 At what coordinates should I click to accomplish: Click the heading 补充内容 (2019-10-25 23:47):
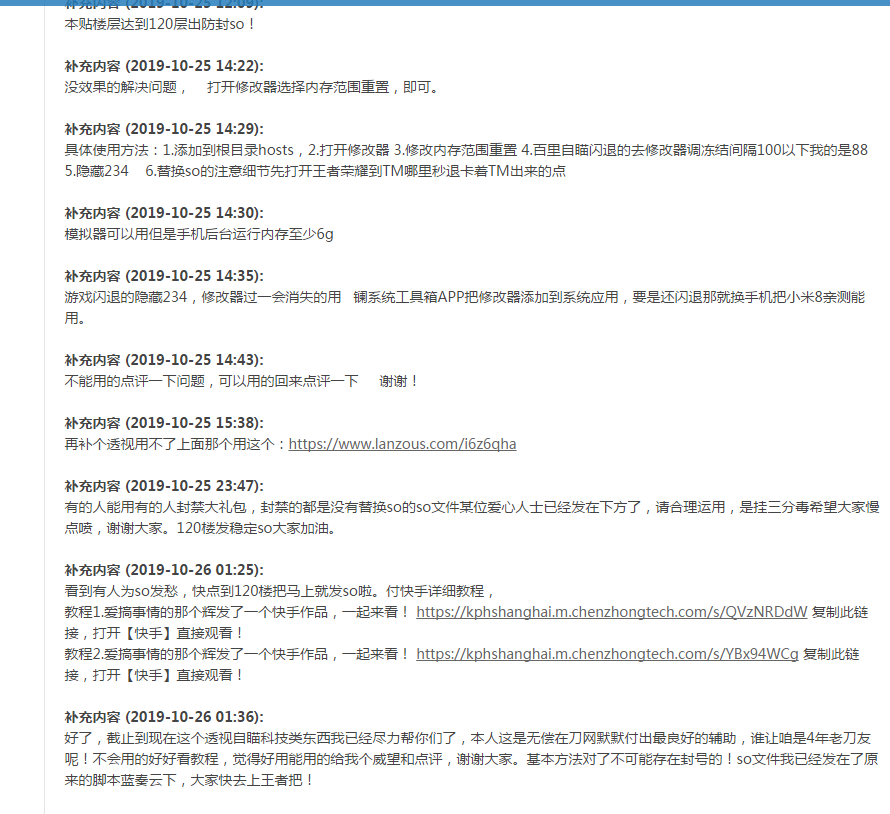coord(164,486)
